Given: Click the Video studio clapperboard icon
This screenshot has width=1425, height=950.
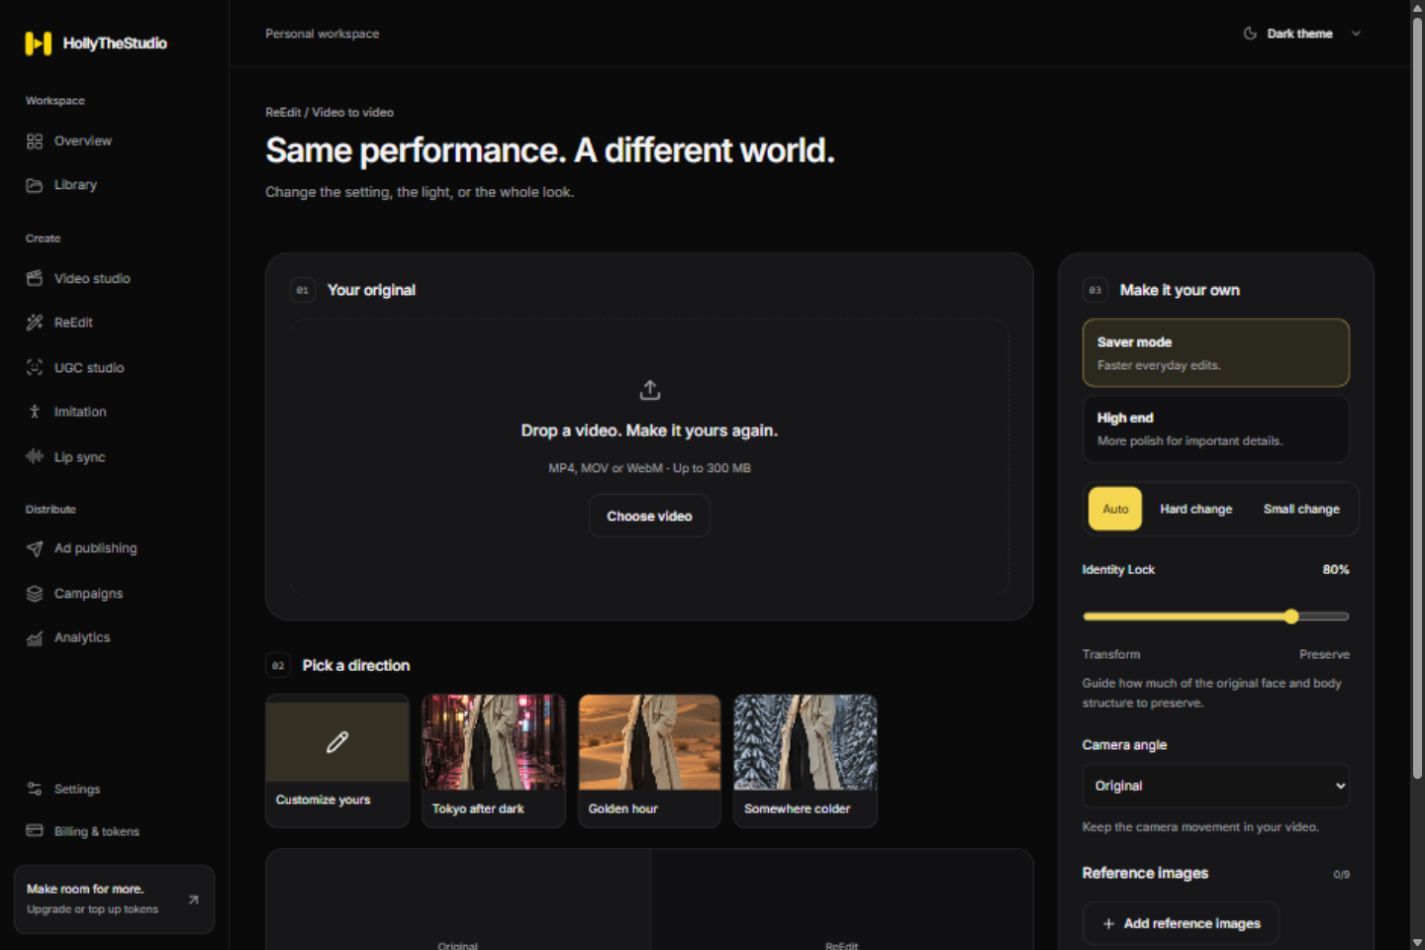Looking at the screenshot, I should (x=34, y=278).
